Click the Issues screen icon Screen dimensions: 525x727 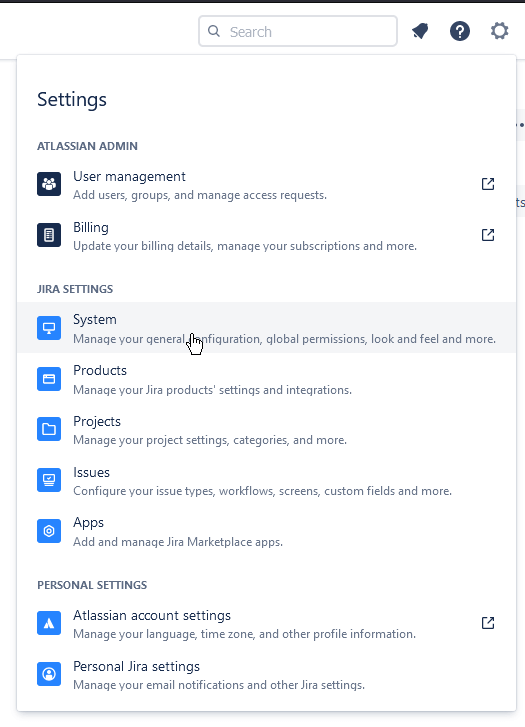point(49,480)
